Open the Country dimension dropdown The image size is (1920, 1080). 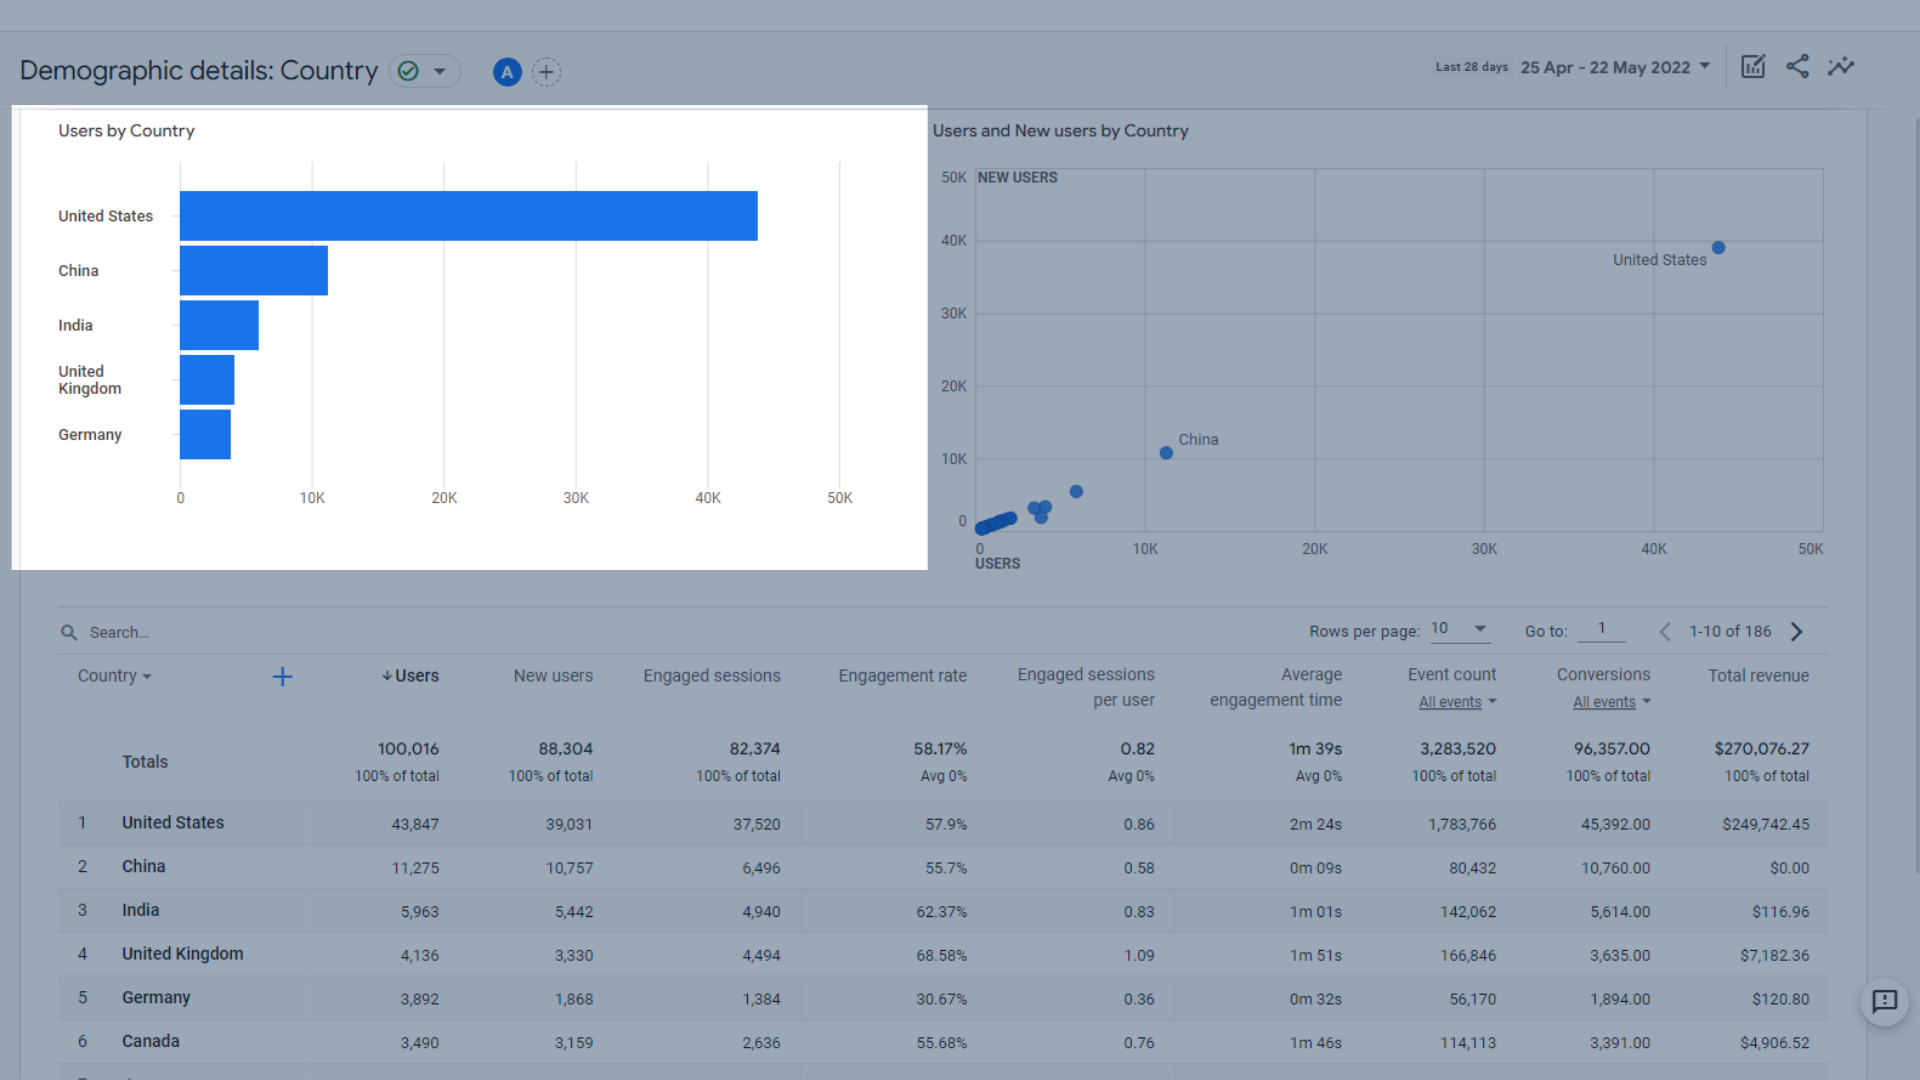[x=114, y=676]
